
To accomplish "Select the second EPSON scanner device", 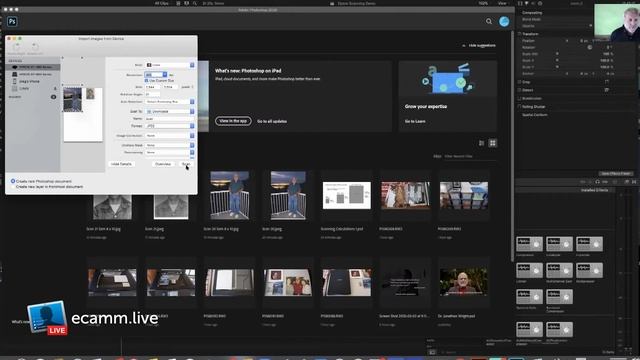I will pos(33,74).
